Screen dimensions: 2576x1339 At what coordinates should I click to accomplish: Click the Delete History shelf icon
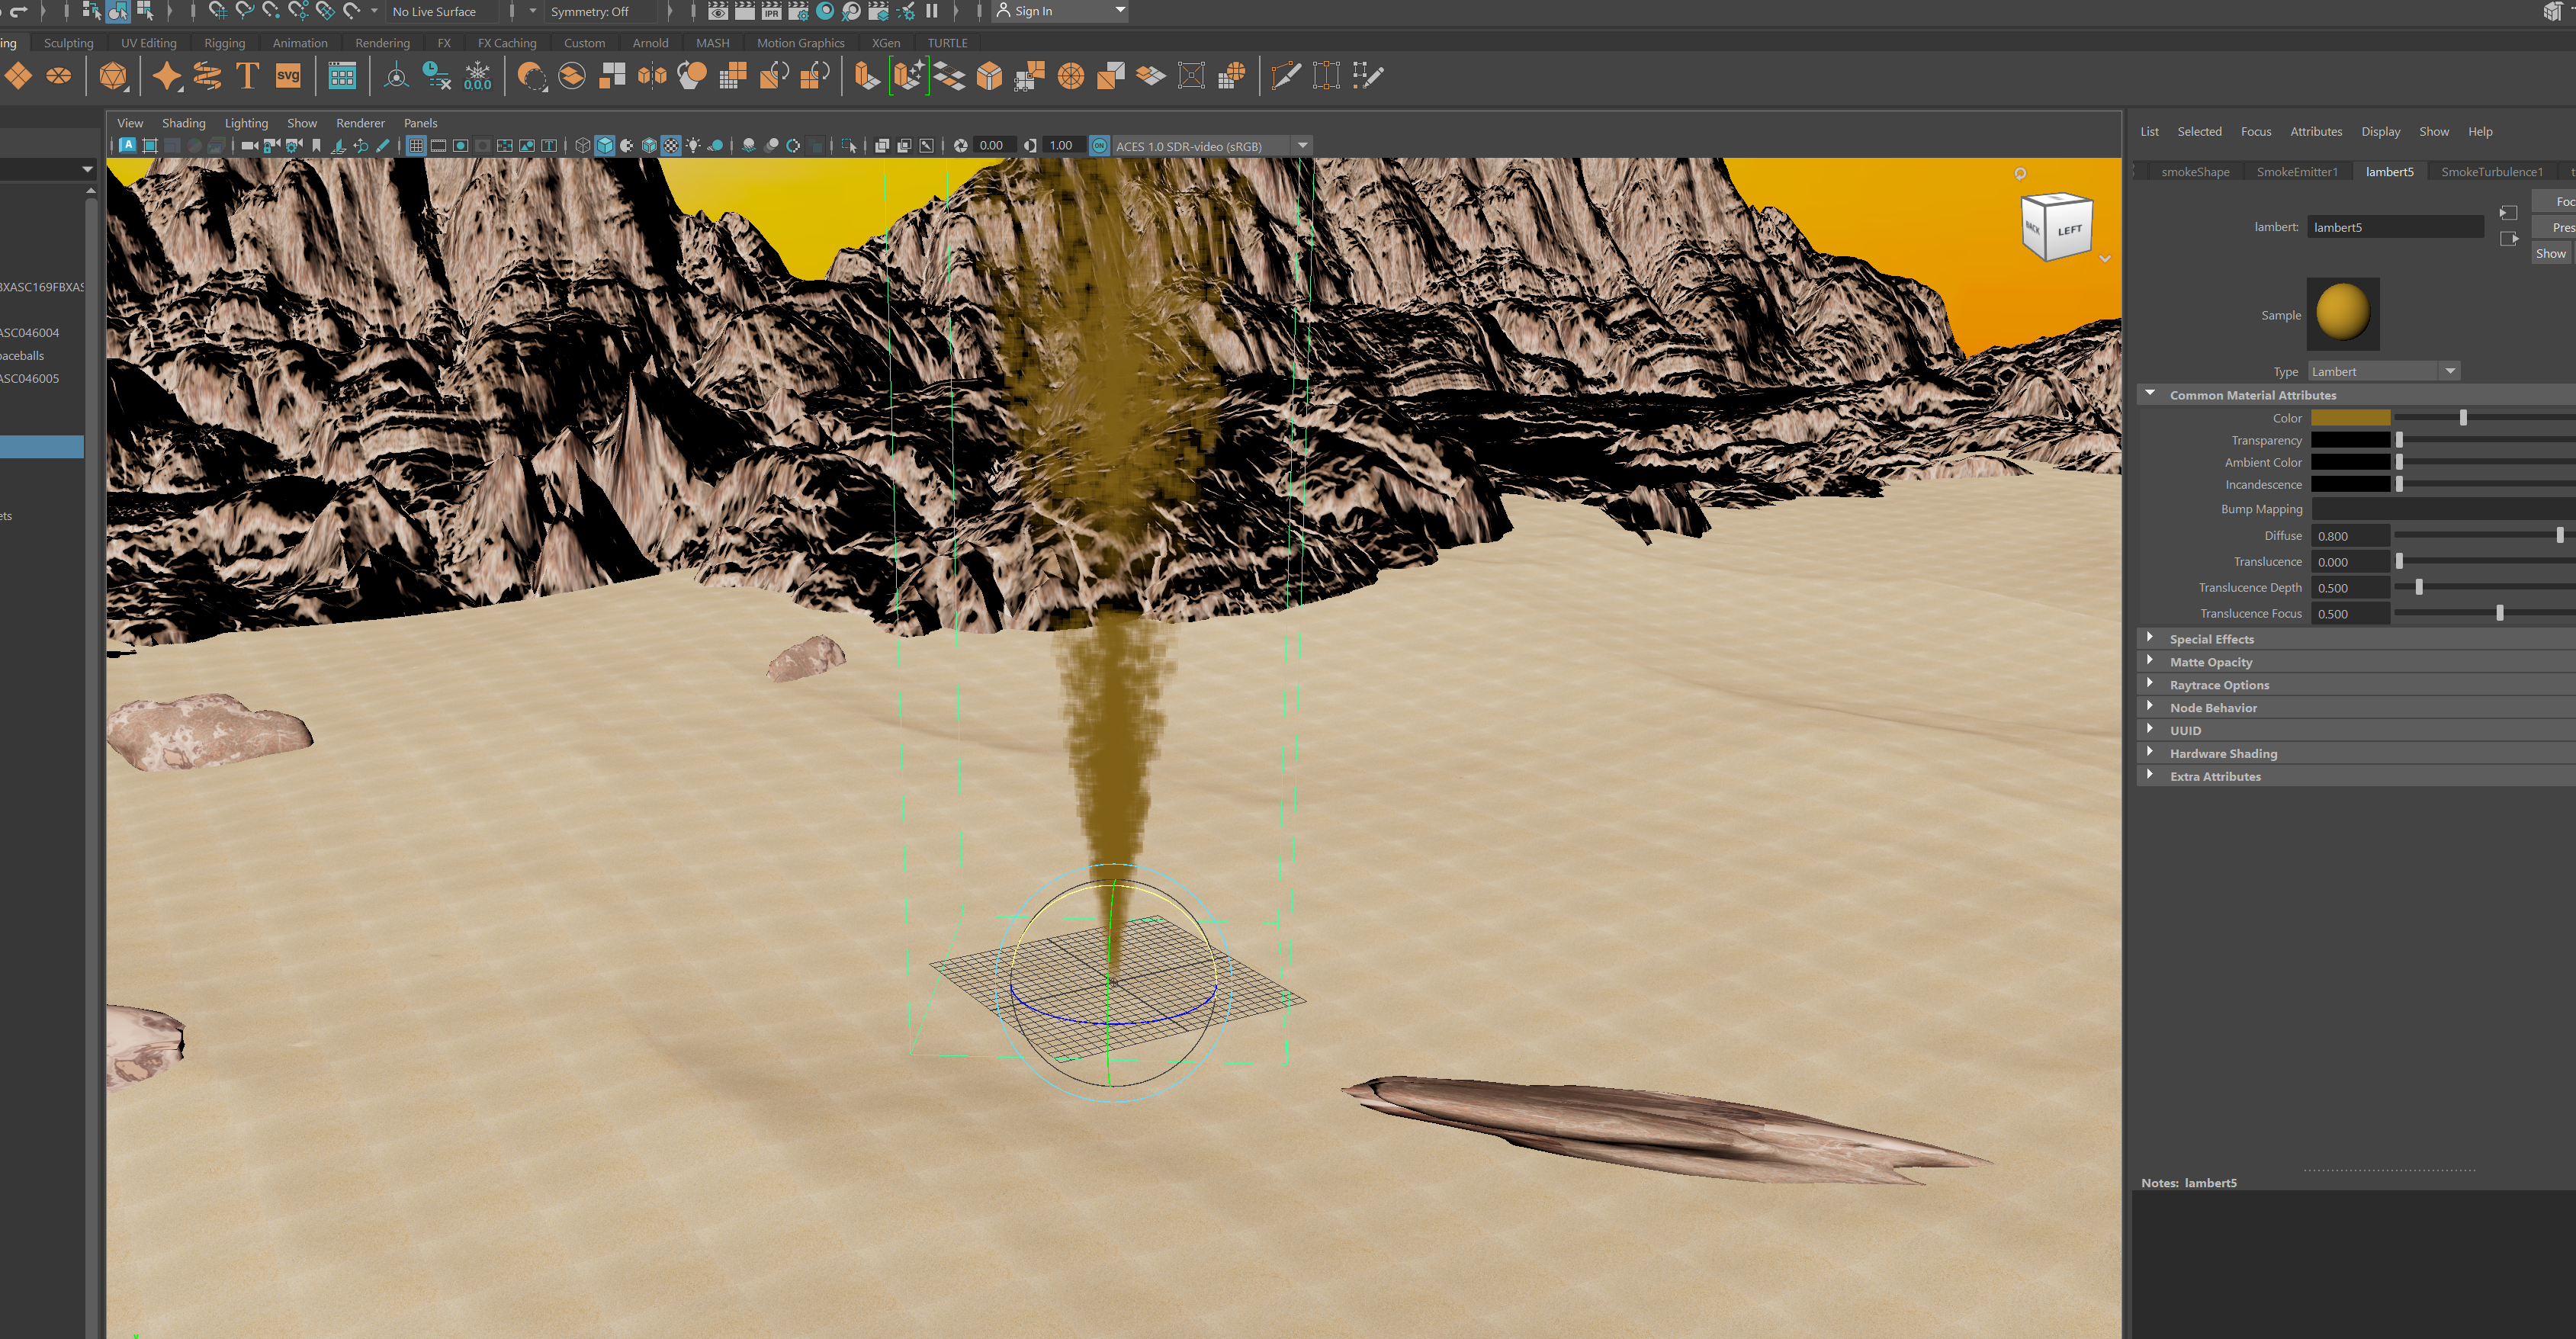436,76
